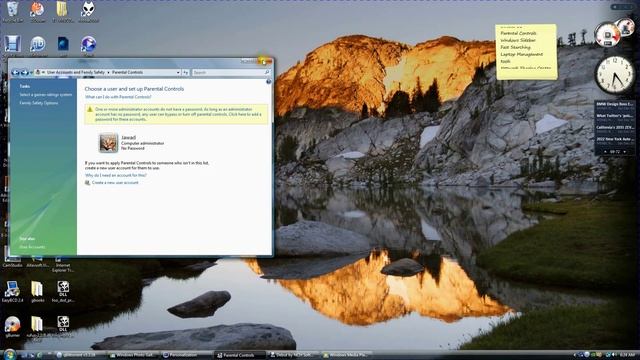Image resolution: width=640 pixels, height=360 pixels.
Task: Switch to Windows Media Player taskbar button
Action: [x=347, y=355]
